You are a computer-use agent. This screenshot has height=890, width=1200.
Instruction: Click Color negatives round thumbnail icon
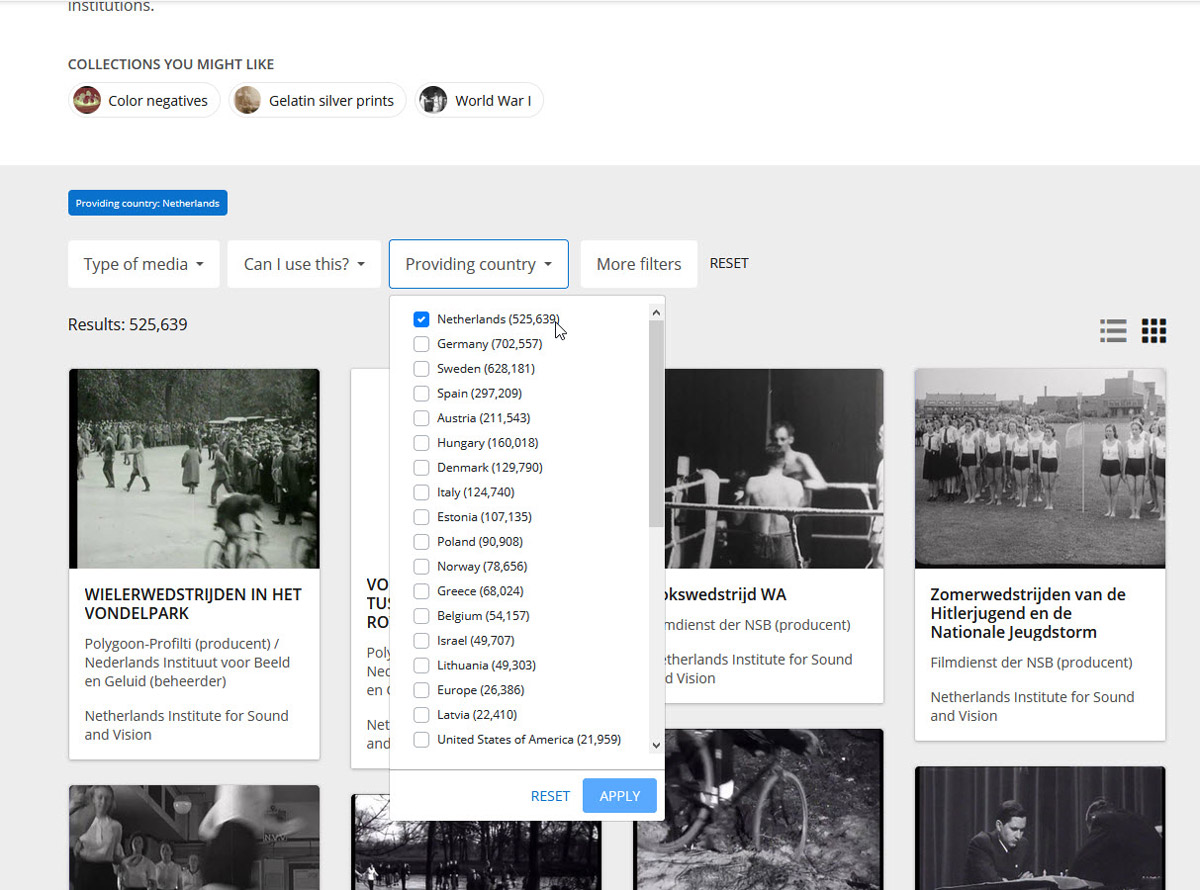coord(87,100)
